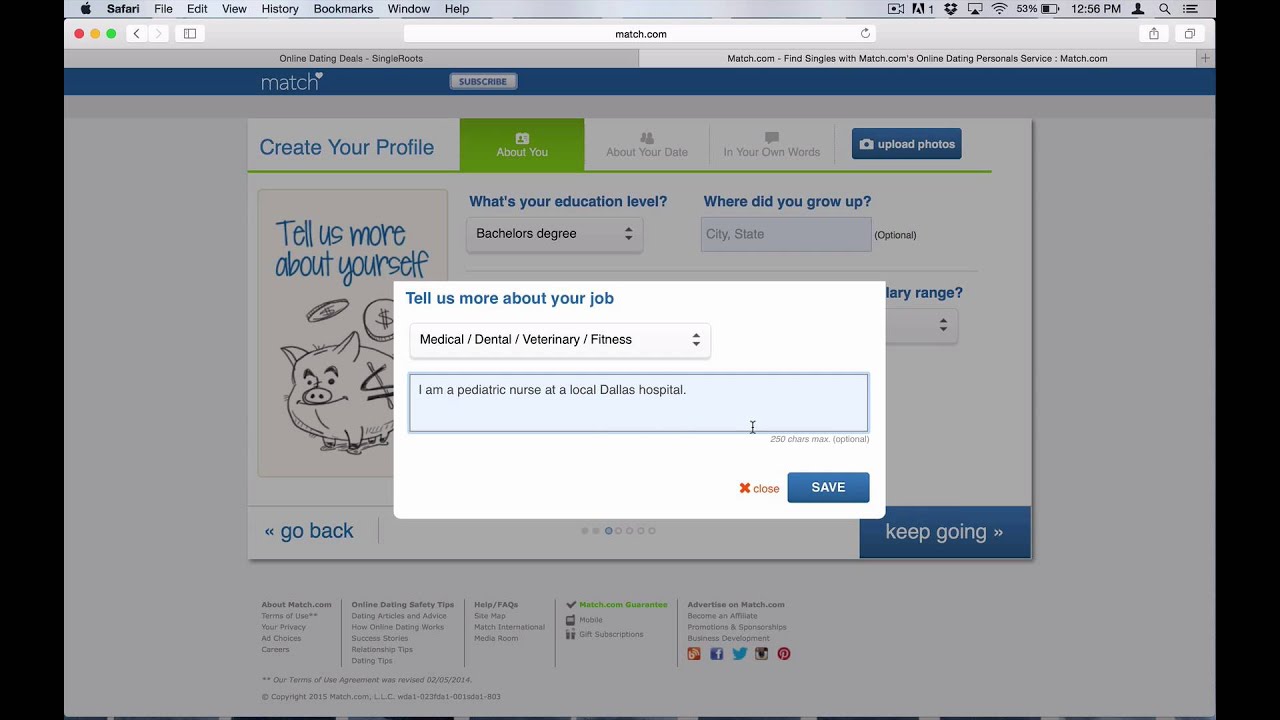Open the Dropbox menu bar icon
Viewport: 1280px width, 720px height.
click(x=950, y=9)
